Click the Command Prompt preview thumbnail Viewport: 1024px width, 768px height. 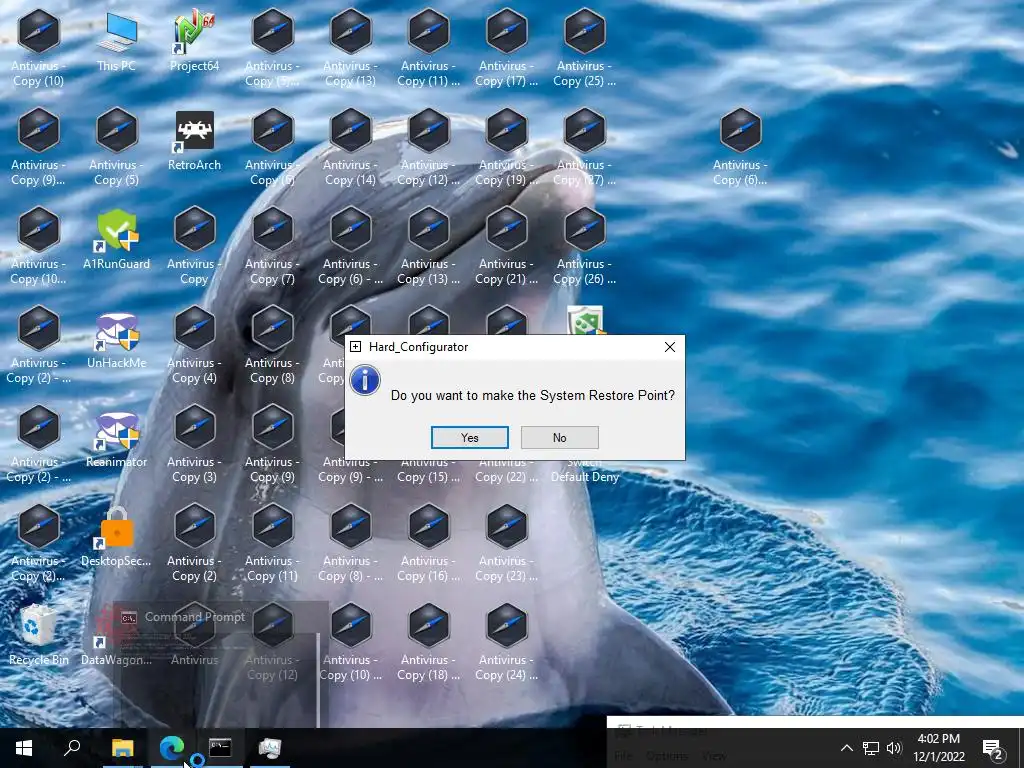click(220, 665)
